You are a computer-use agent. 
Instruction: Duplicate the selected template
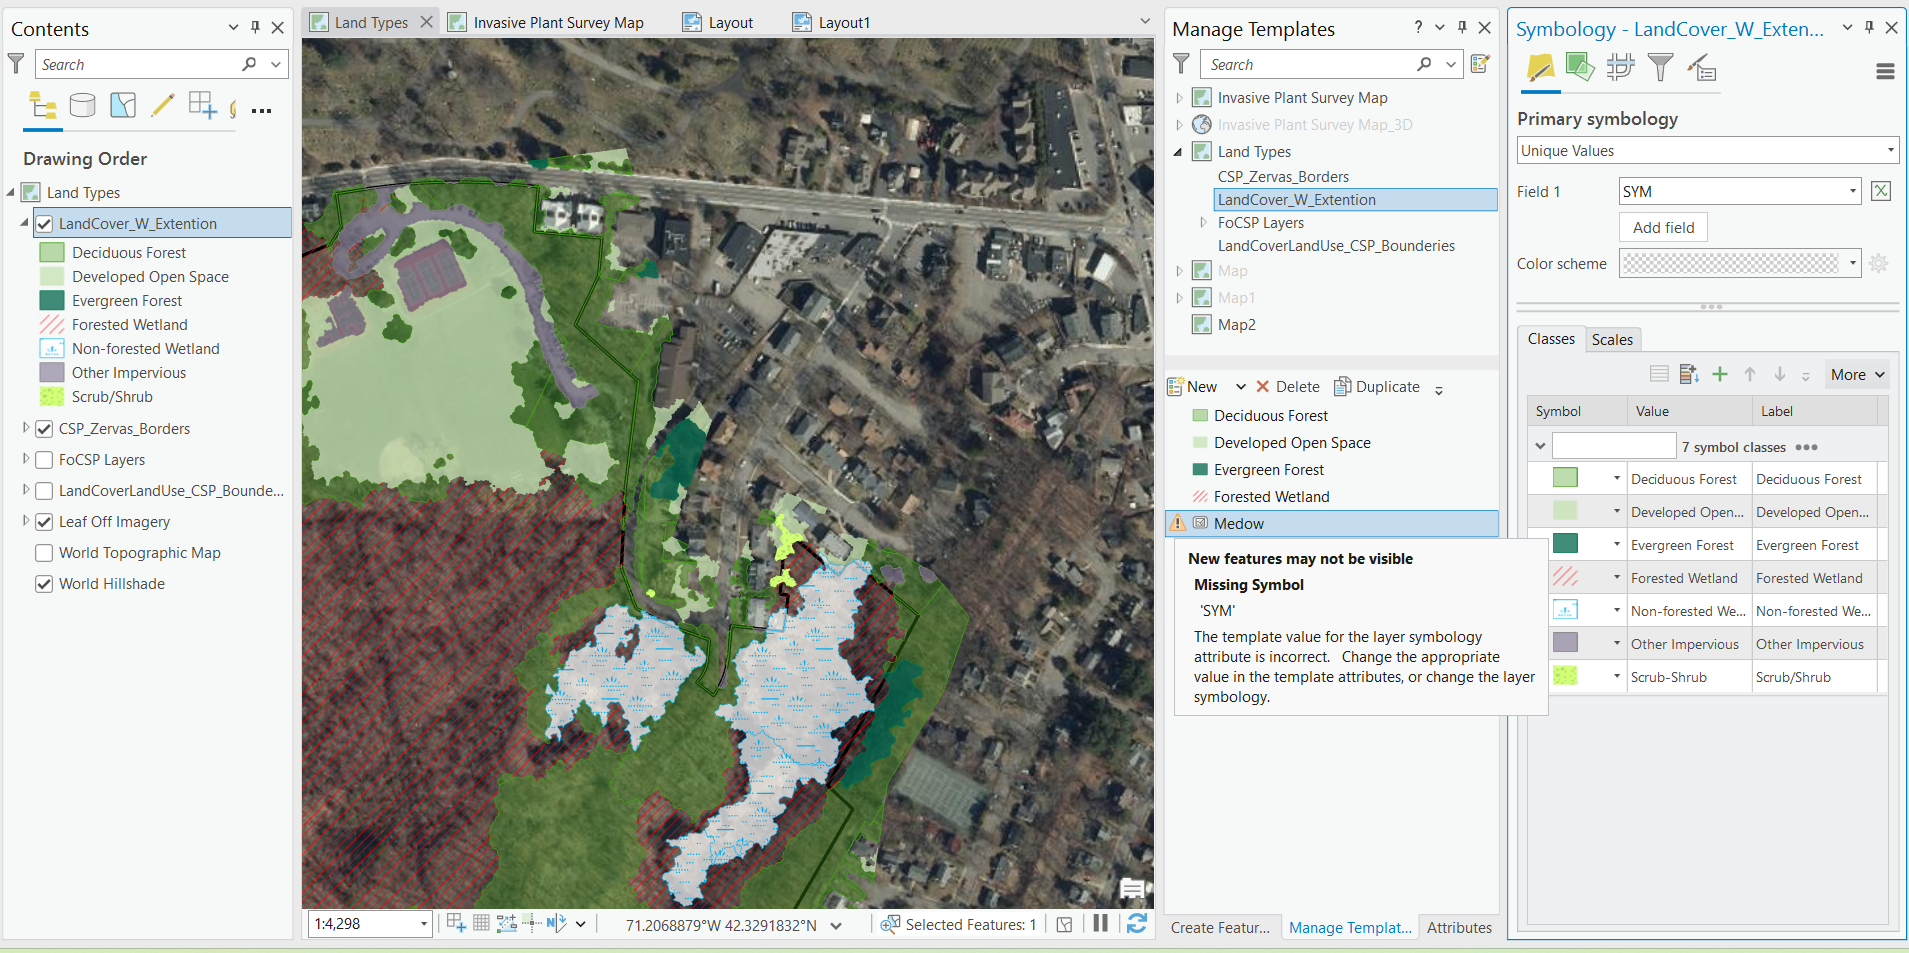[1378, 386]
